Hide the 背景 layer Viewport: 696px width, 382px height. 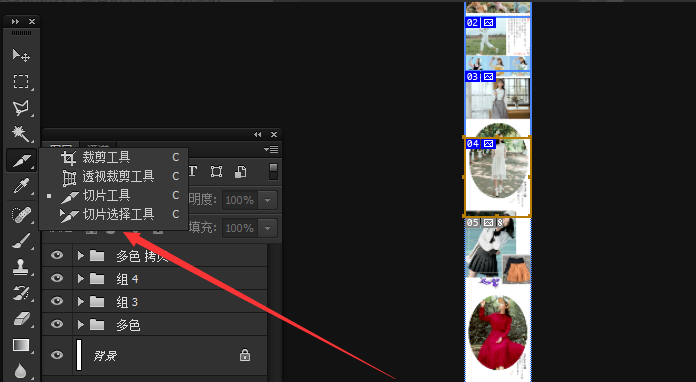point(57,355)
